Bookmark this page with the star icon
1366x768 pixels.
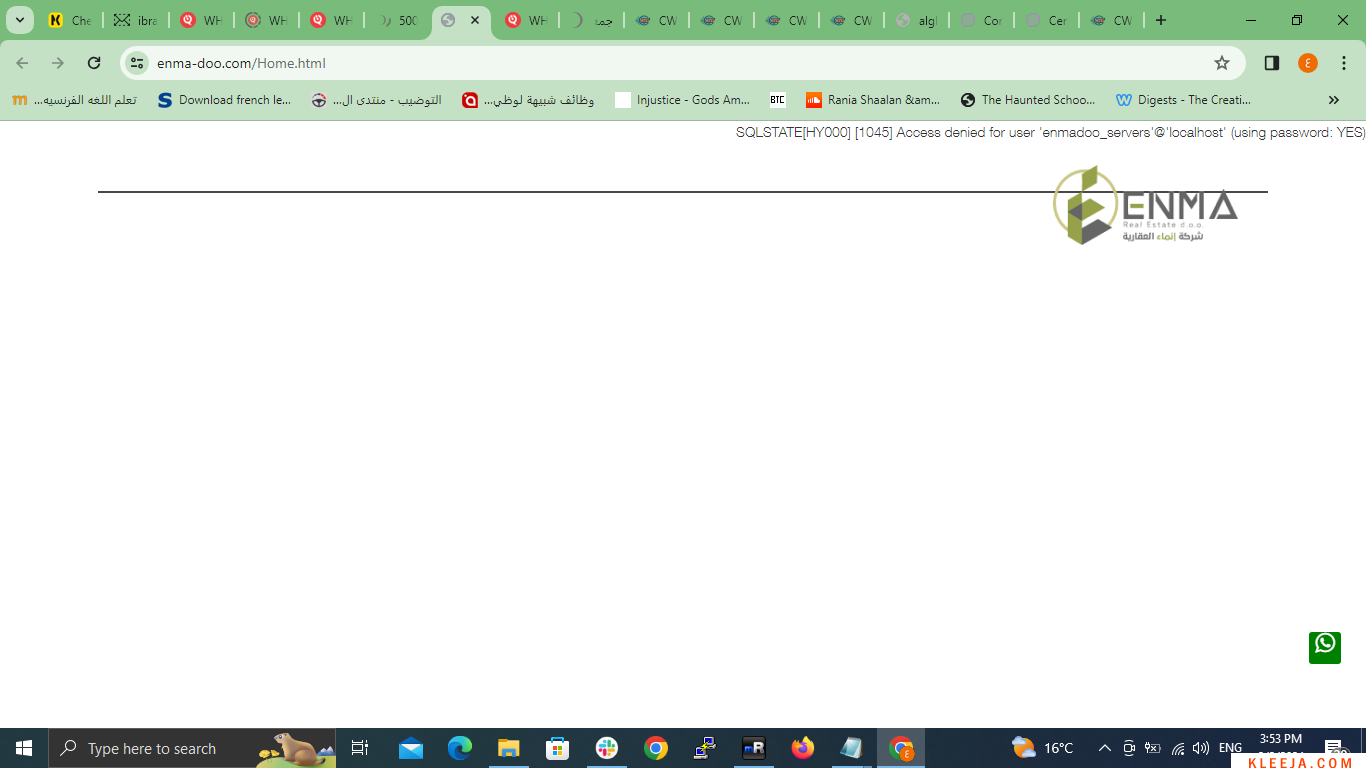coord(1221,63)
